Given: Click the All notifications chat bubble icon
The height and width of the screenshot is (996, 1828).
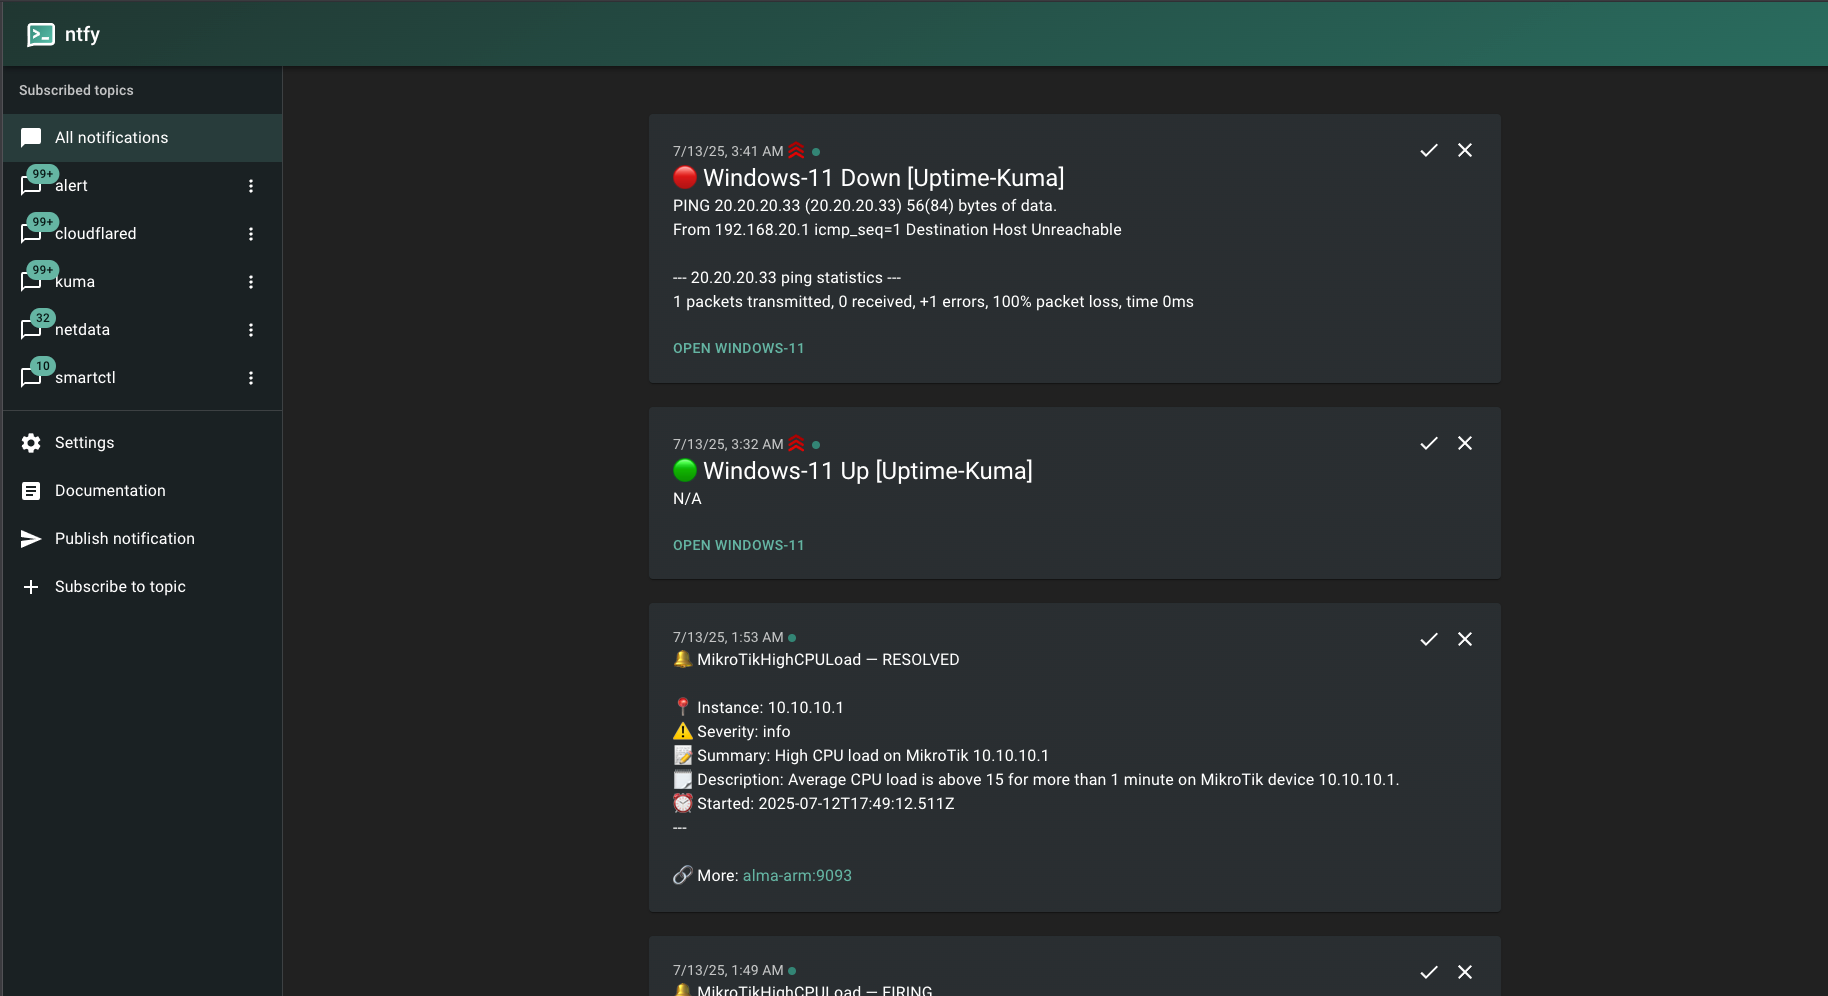Looking at the screenshot, I should [x=31, y=138].
